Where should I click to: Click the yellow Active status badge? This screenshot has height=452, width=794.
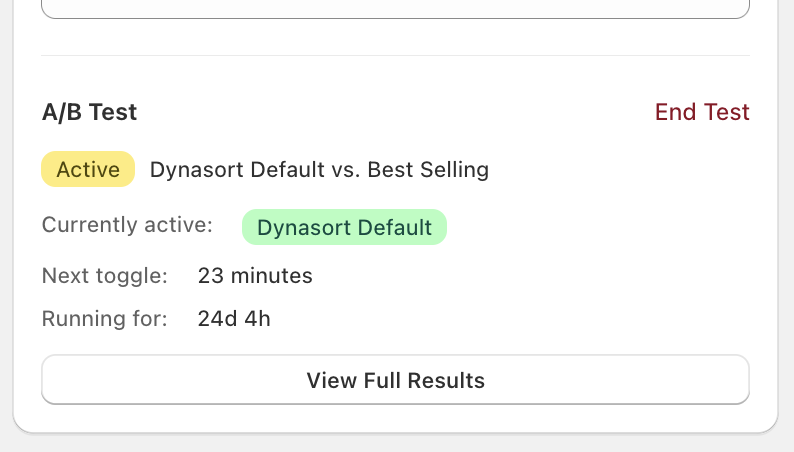point(88,170)
